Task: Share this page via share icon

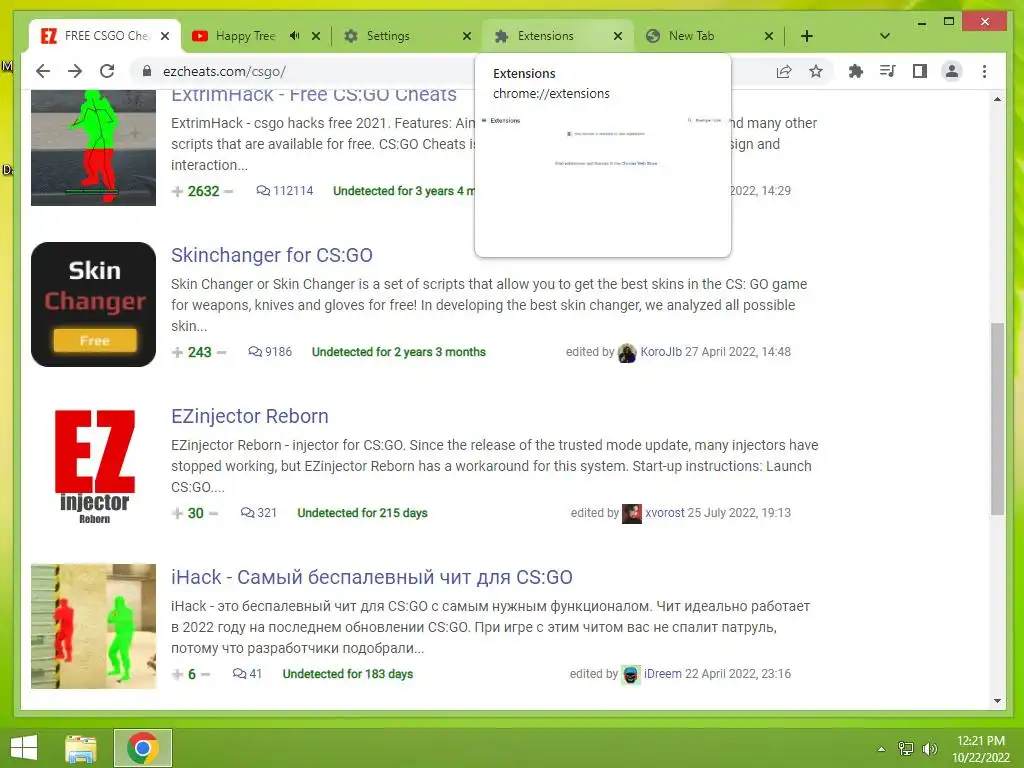Action: (x=784, y=71)
